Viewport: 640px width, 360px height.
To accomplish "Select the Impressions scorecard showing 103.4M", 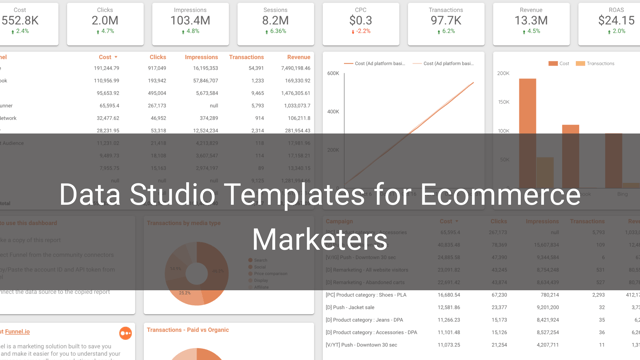I will click(190, 24).
